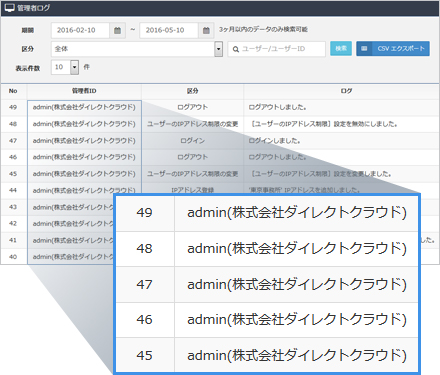
Task: Click the note 3ヶ月以内のデータのみ検索可能
Action: point(263,30)
